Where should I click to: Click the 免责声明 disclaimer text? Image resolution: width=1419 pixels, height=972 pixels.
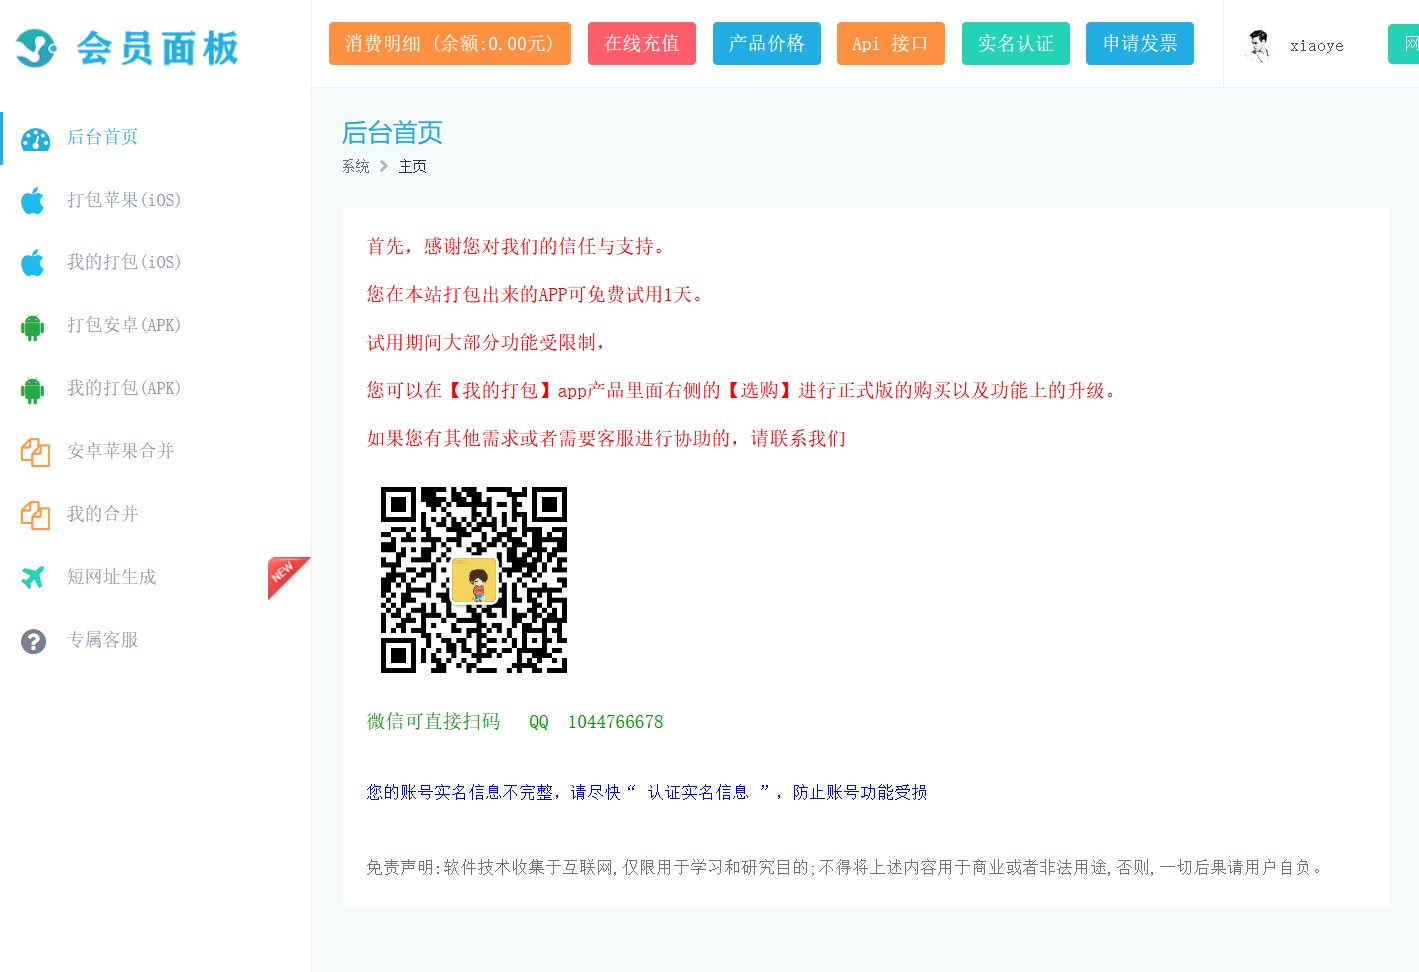click(x=845, y=867)
